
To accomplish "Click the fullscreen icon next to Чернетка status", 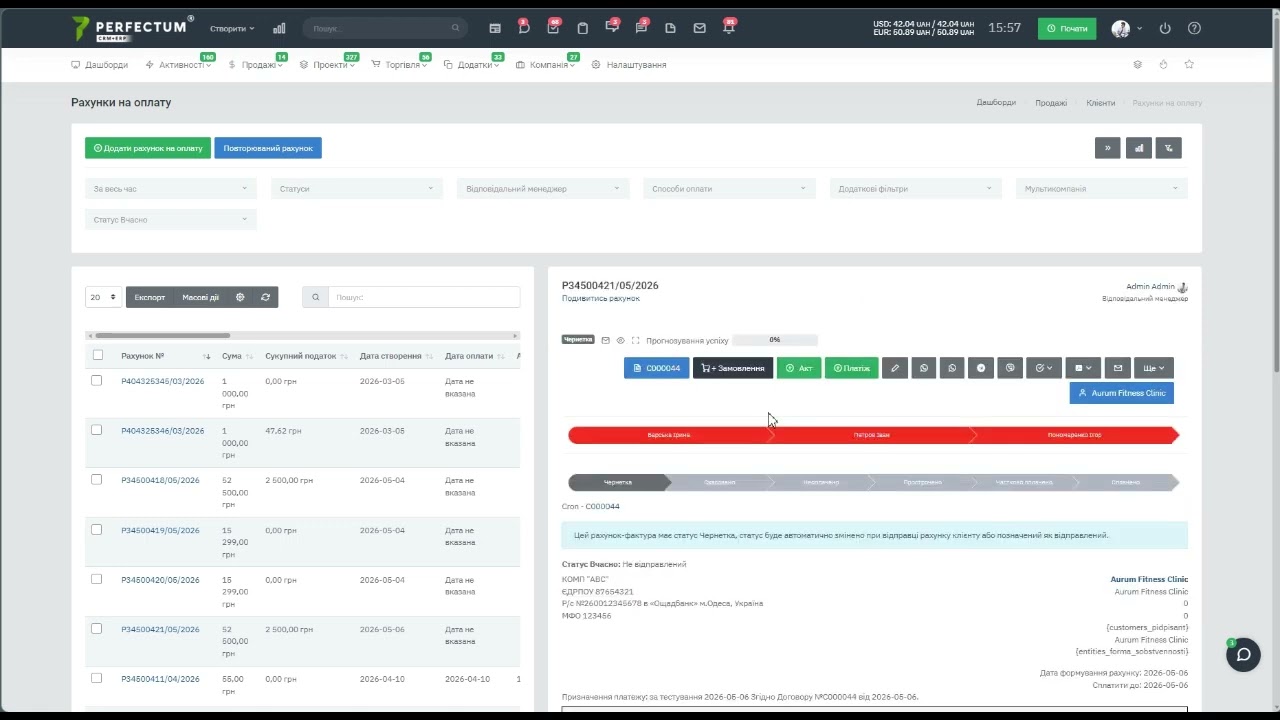I will coord(635,340).
